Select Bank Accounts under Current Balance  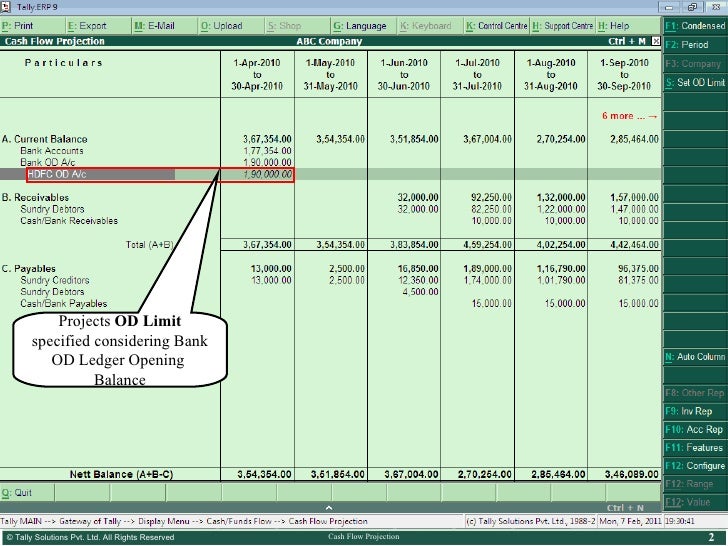pos(52,151)
